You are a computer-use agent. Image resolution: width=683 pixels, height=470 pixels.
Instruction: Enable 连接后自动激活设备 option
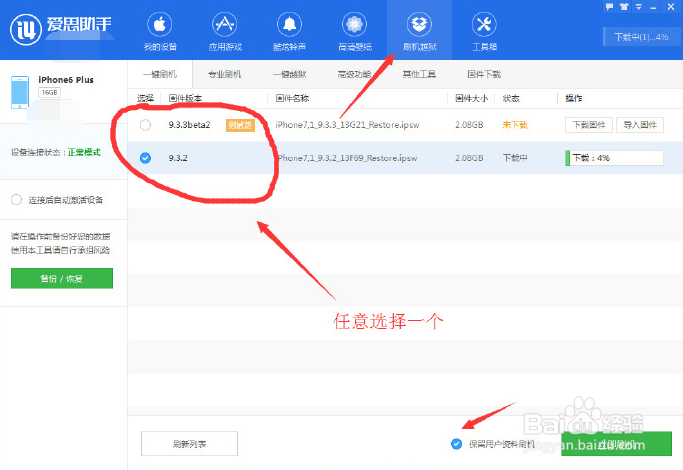(x=17, y=200)
